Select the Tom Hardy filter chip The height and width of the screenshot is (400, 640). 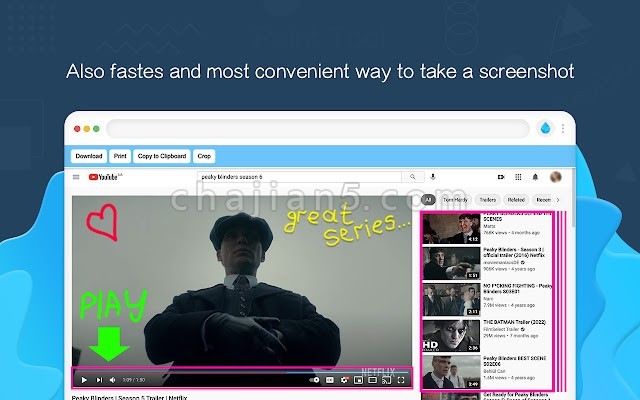coord(455,200)
